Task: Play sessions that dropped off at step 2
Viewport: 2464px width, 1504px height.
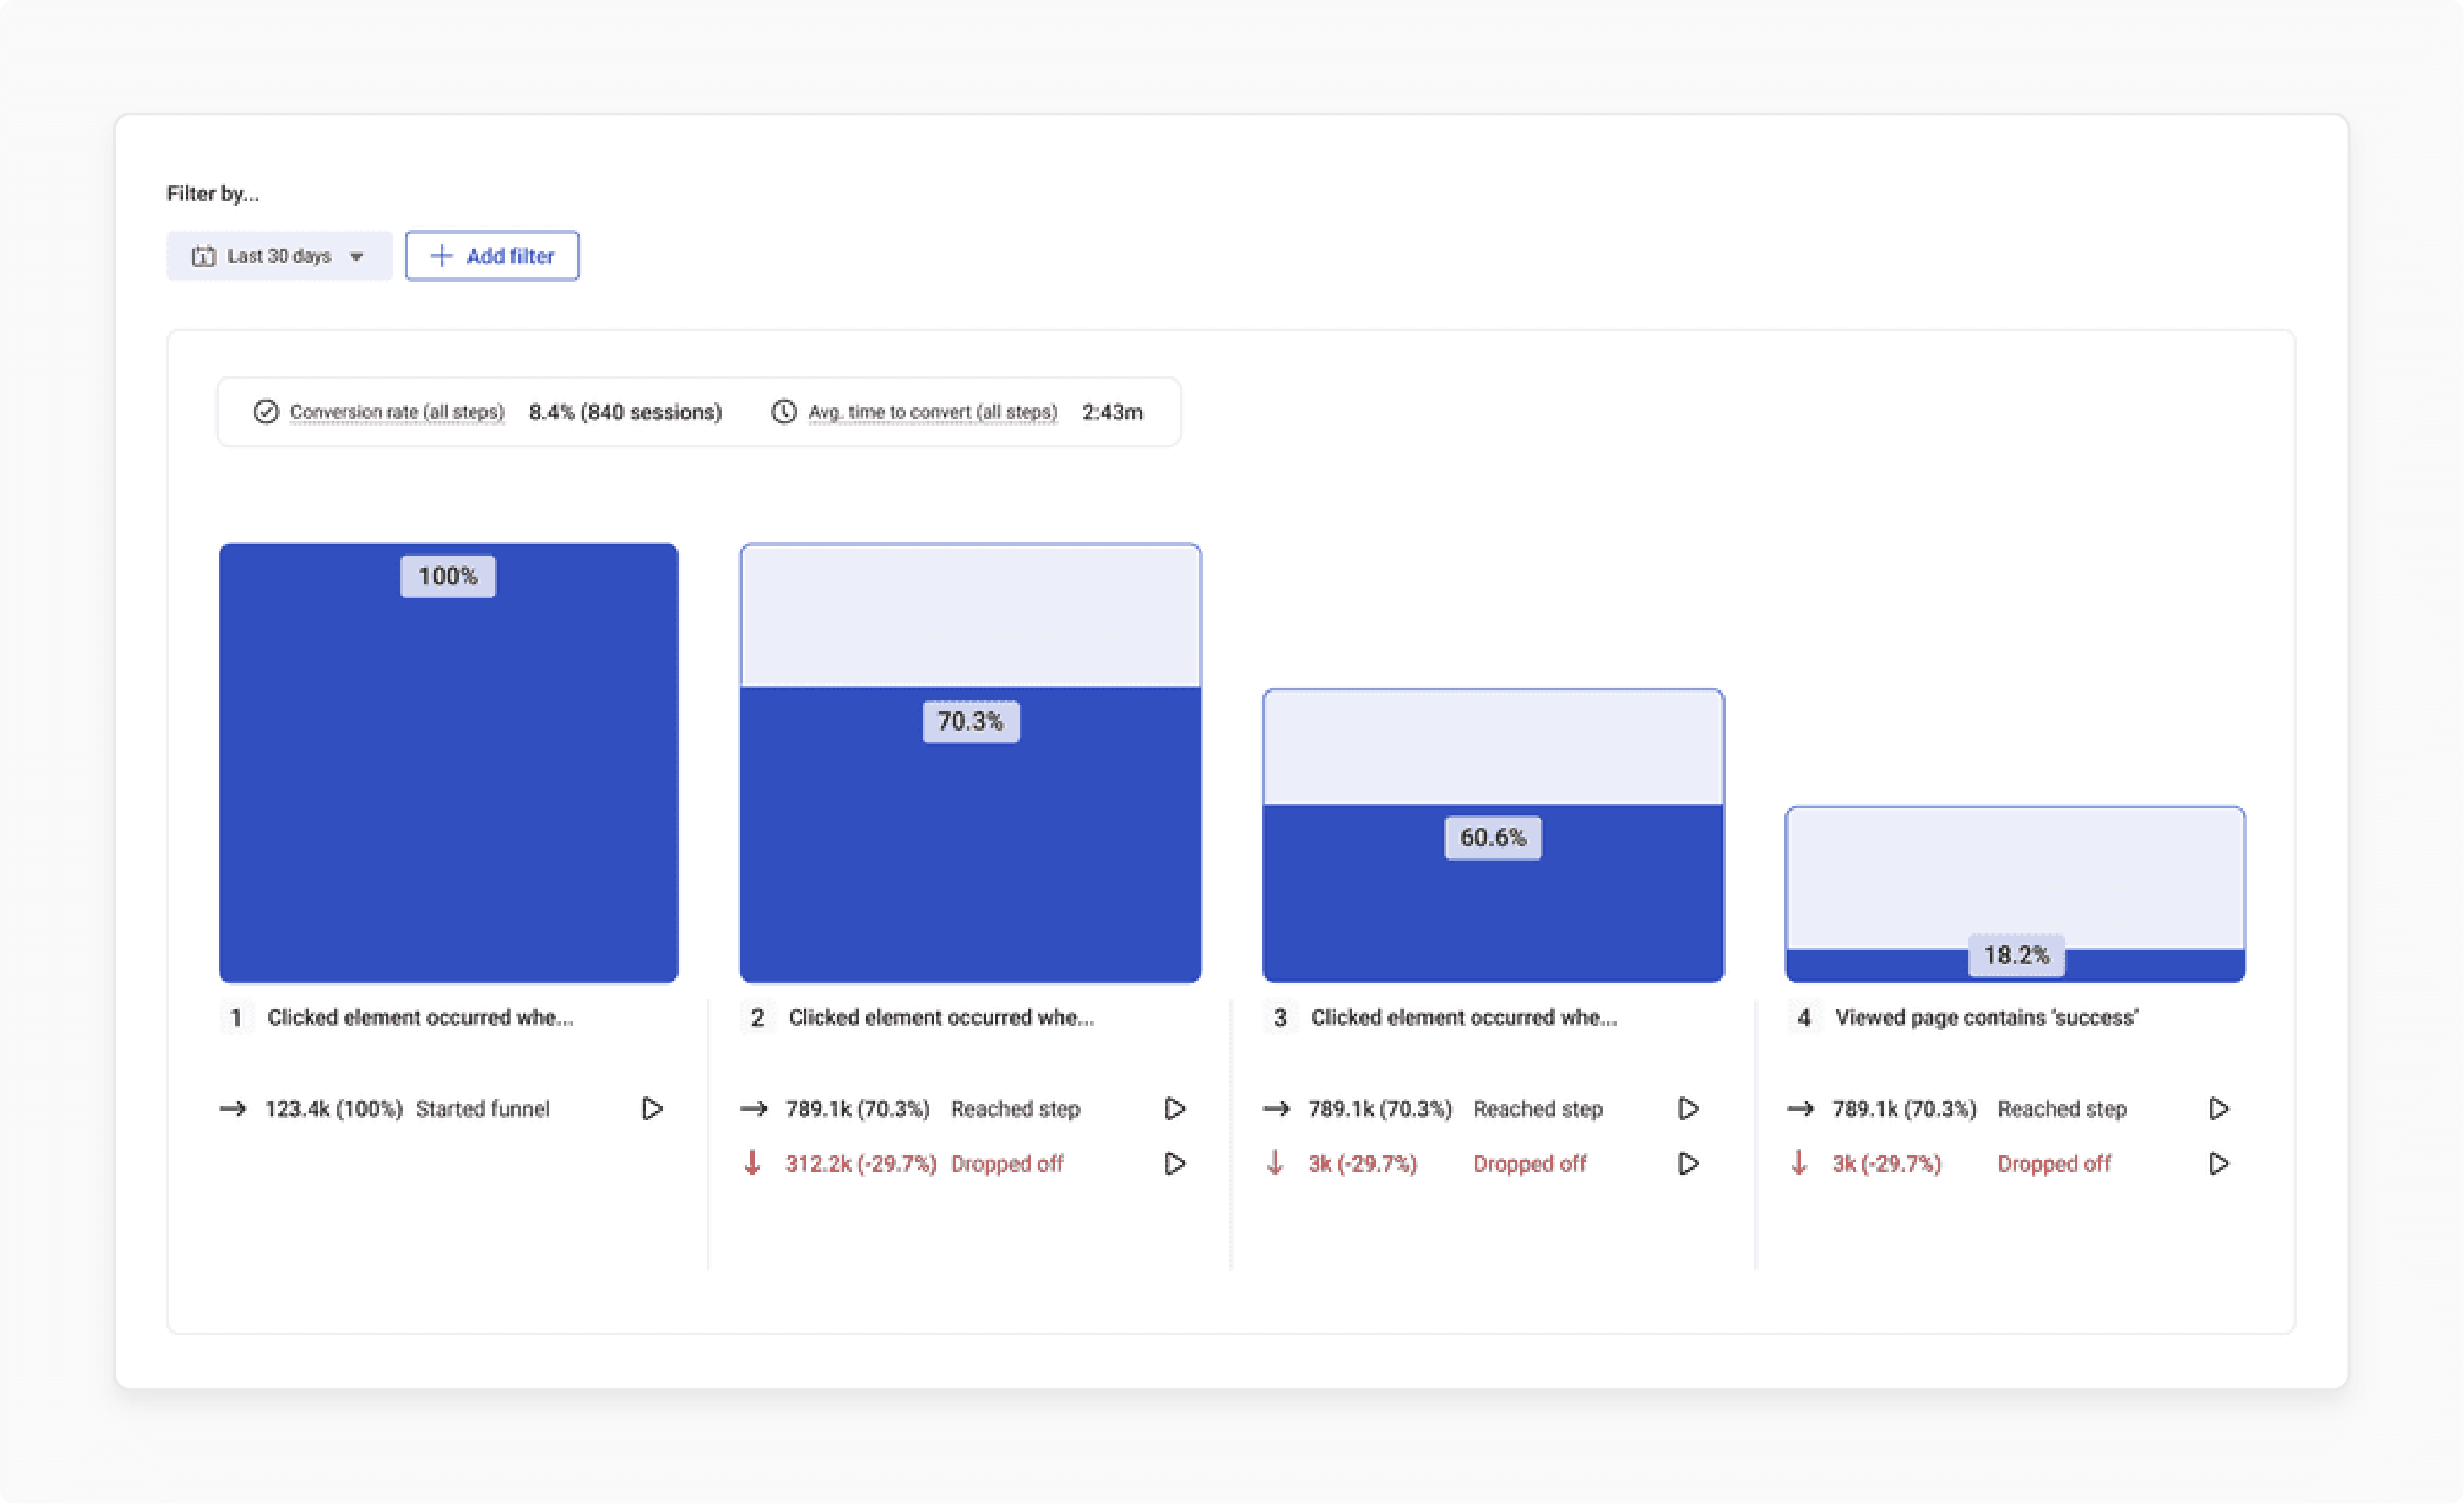Action: click(1175, 1164)
